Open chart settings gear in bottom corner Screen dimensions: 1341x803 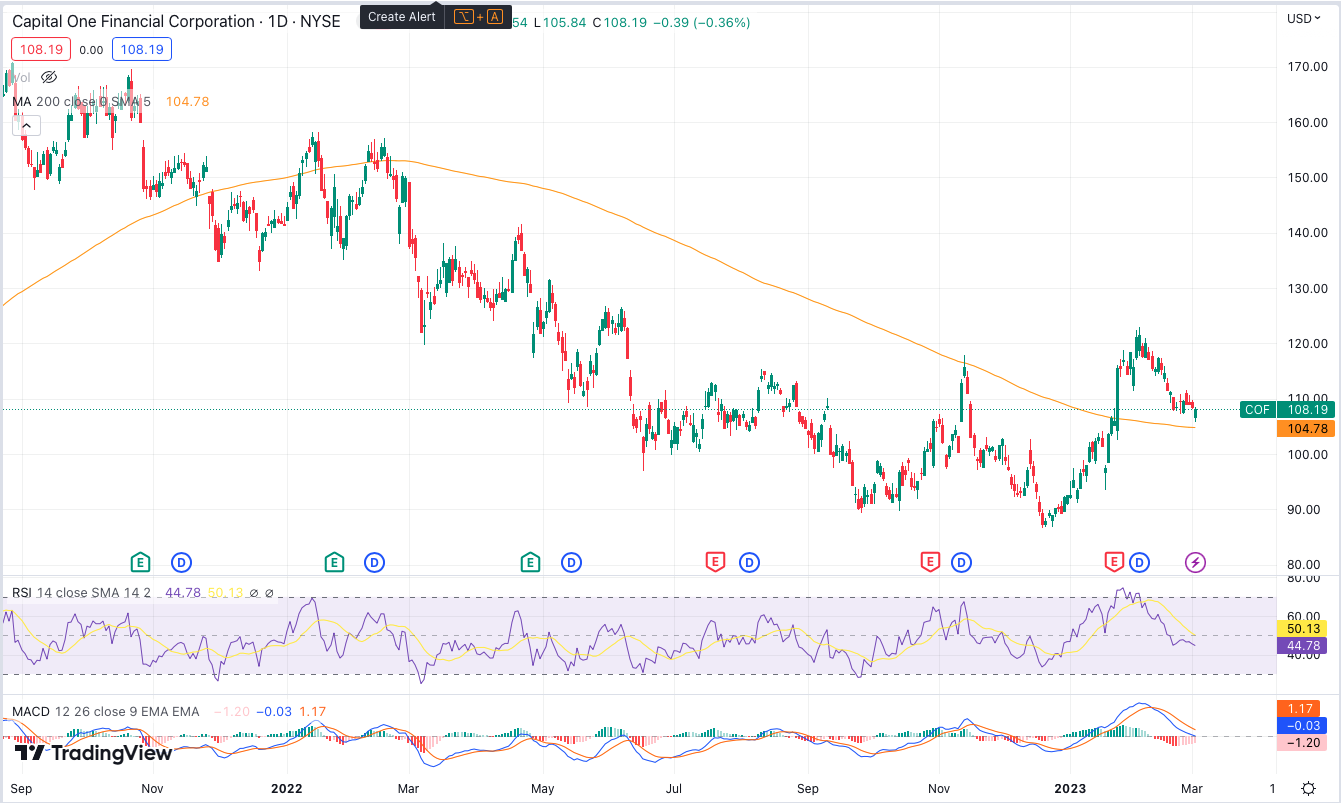click(x=1308, y=788)
